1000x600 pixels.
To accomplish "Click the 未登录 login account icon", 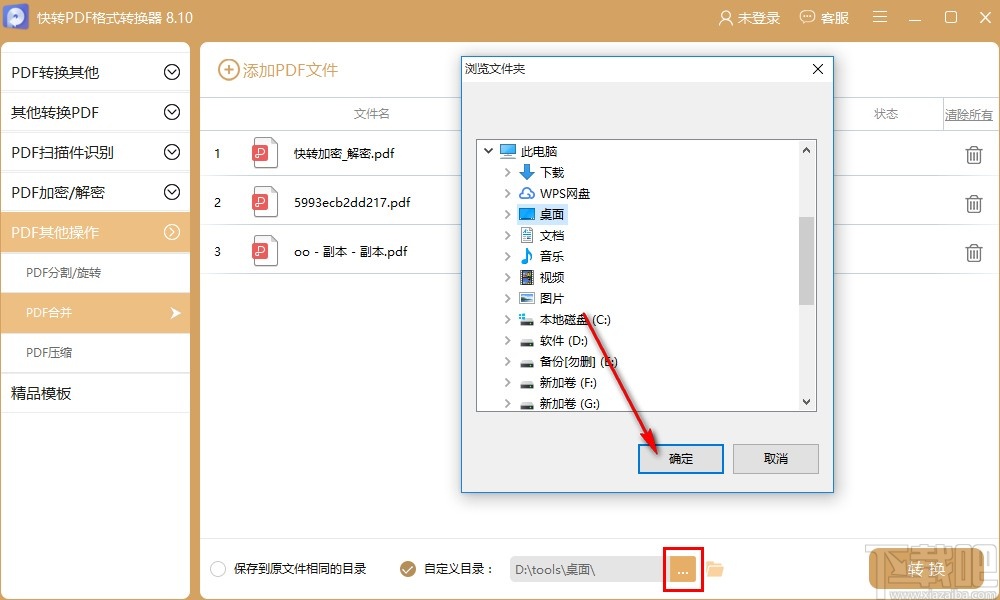I will 748,17.
